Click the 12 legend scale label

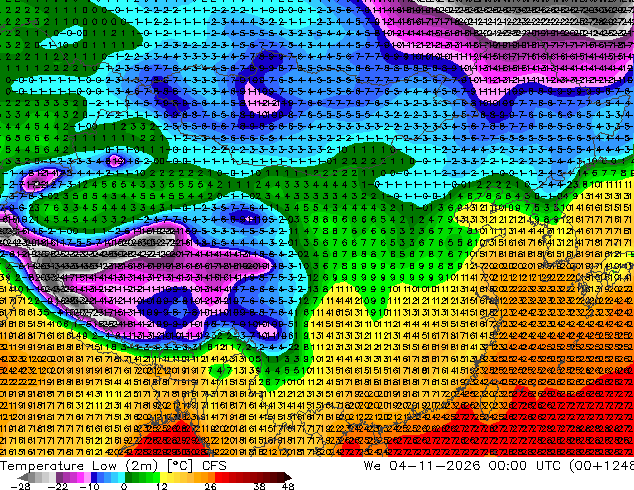pos(162,486)
